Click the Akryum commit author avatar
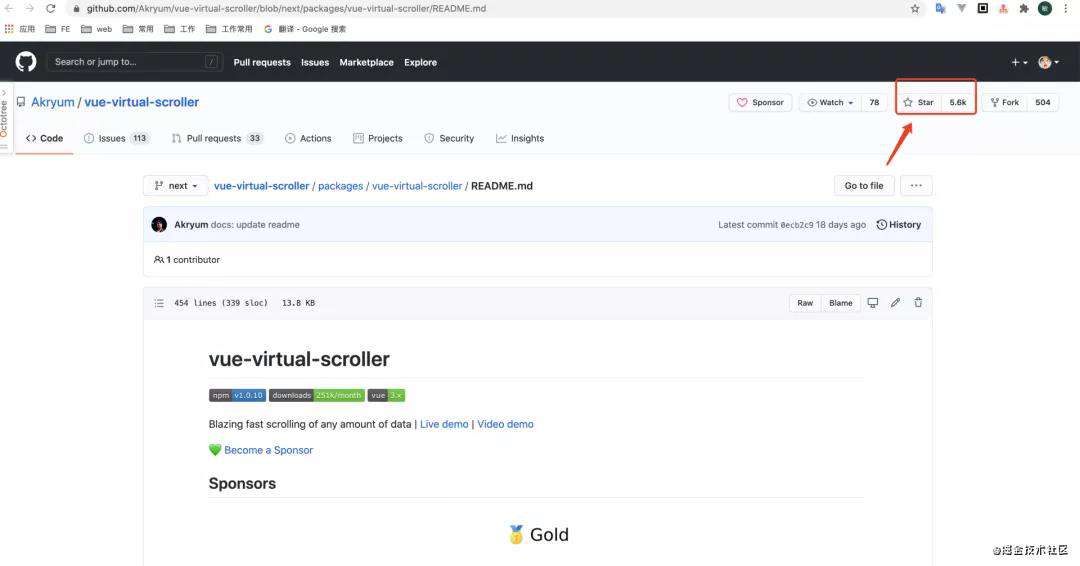The width and height of the screenshot is (1080, 566). [159, 224]
